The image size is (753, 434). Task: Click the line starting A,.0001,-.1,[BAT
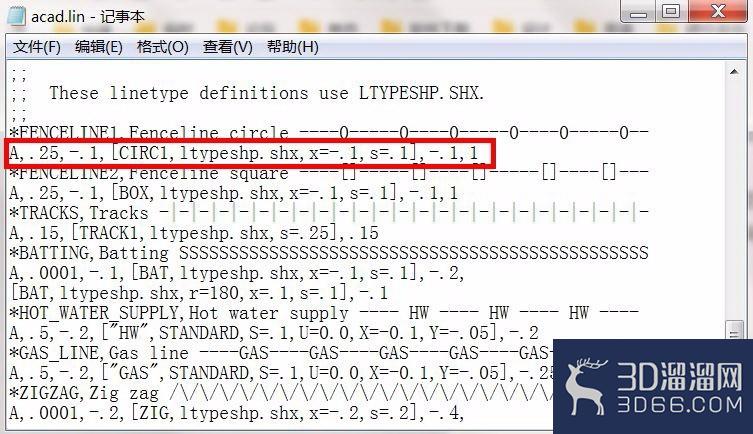pyautogui.click(x=237, y=273)
